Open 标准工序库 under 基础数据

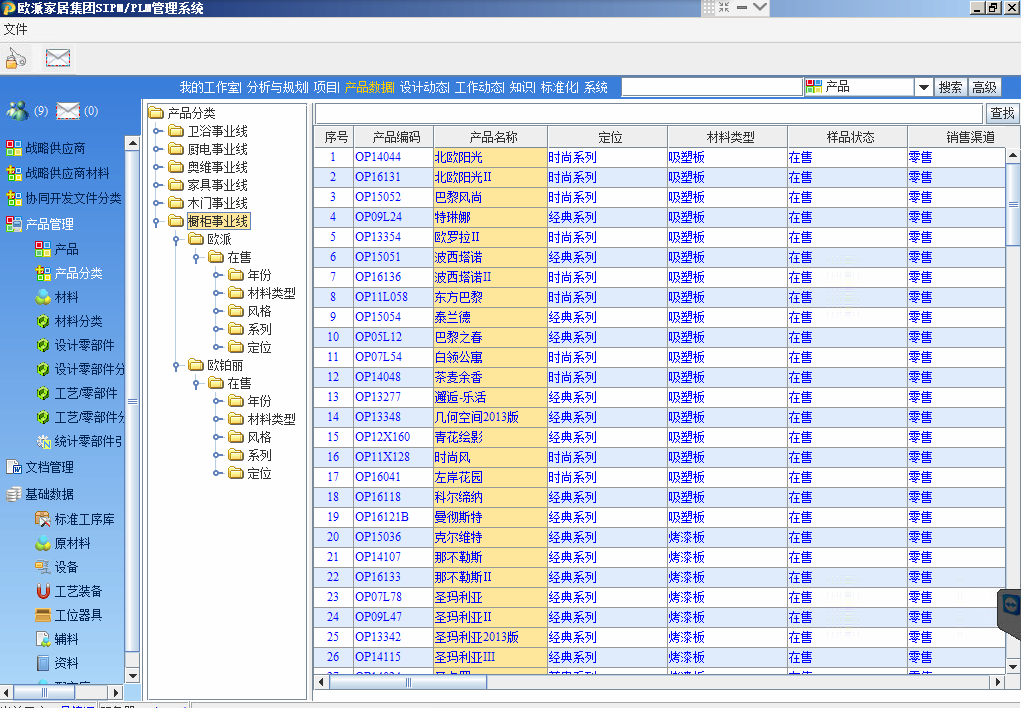point(84,519)
